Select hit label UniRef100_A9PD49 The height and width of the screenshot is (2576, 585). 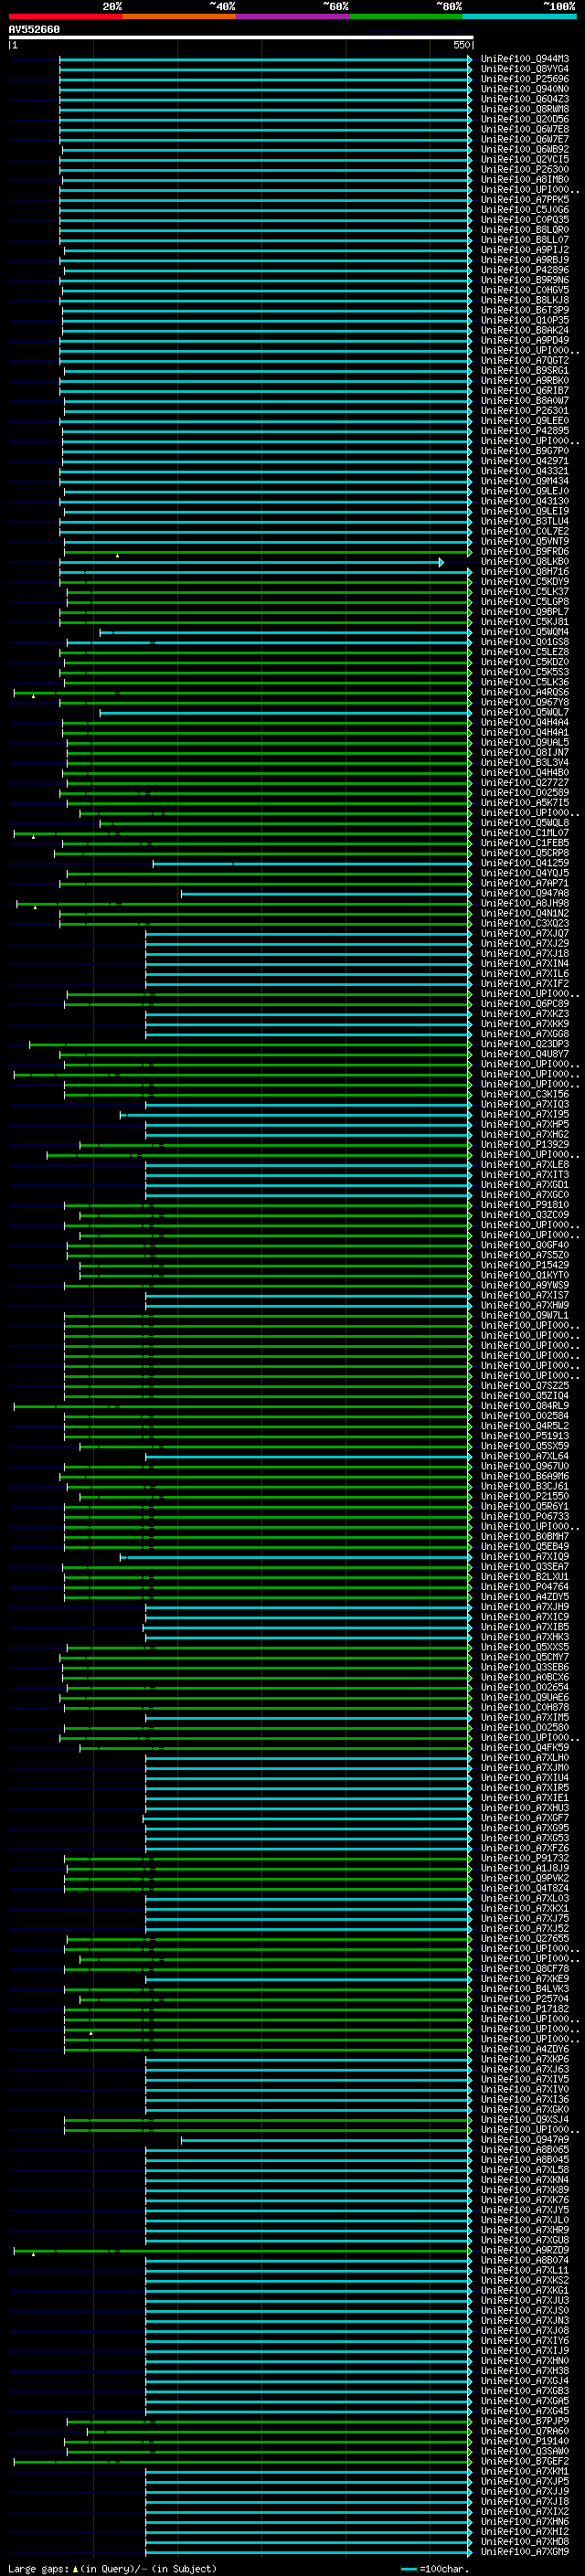pos(525,341)
